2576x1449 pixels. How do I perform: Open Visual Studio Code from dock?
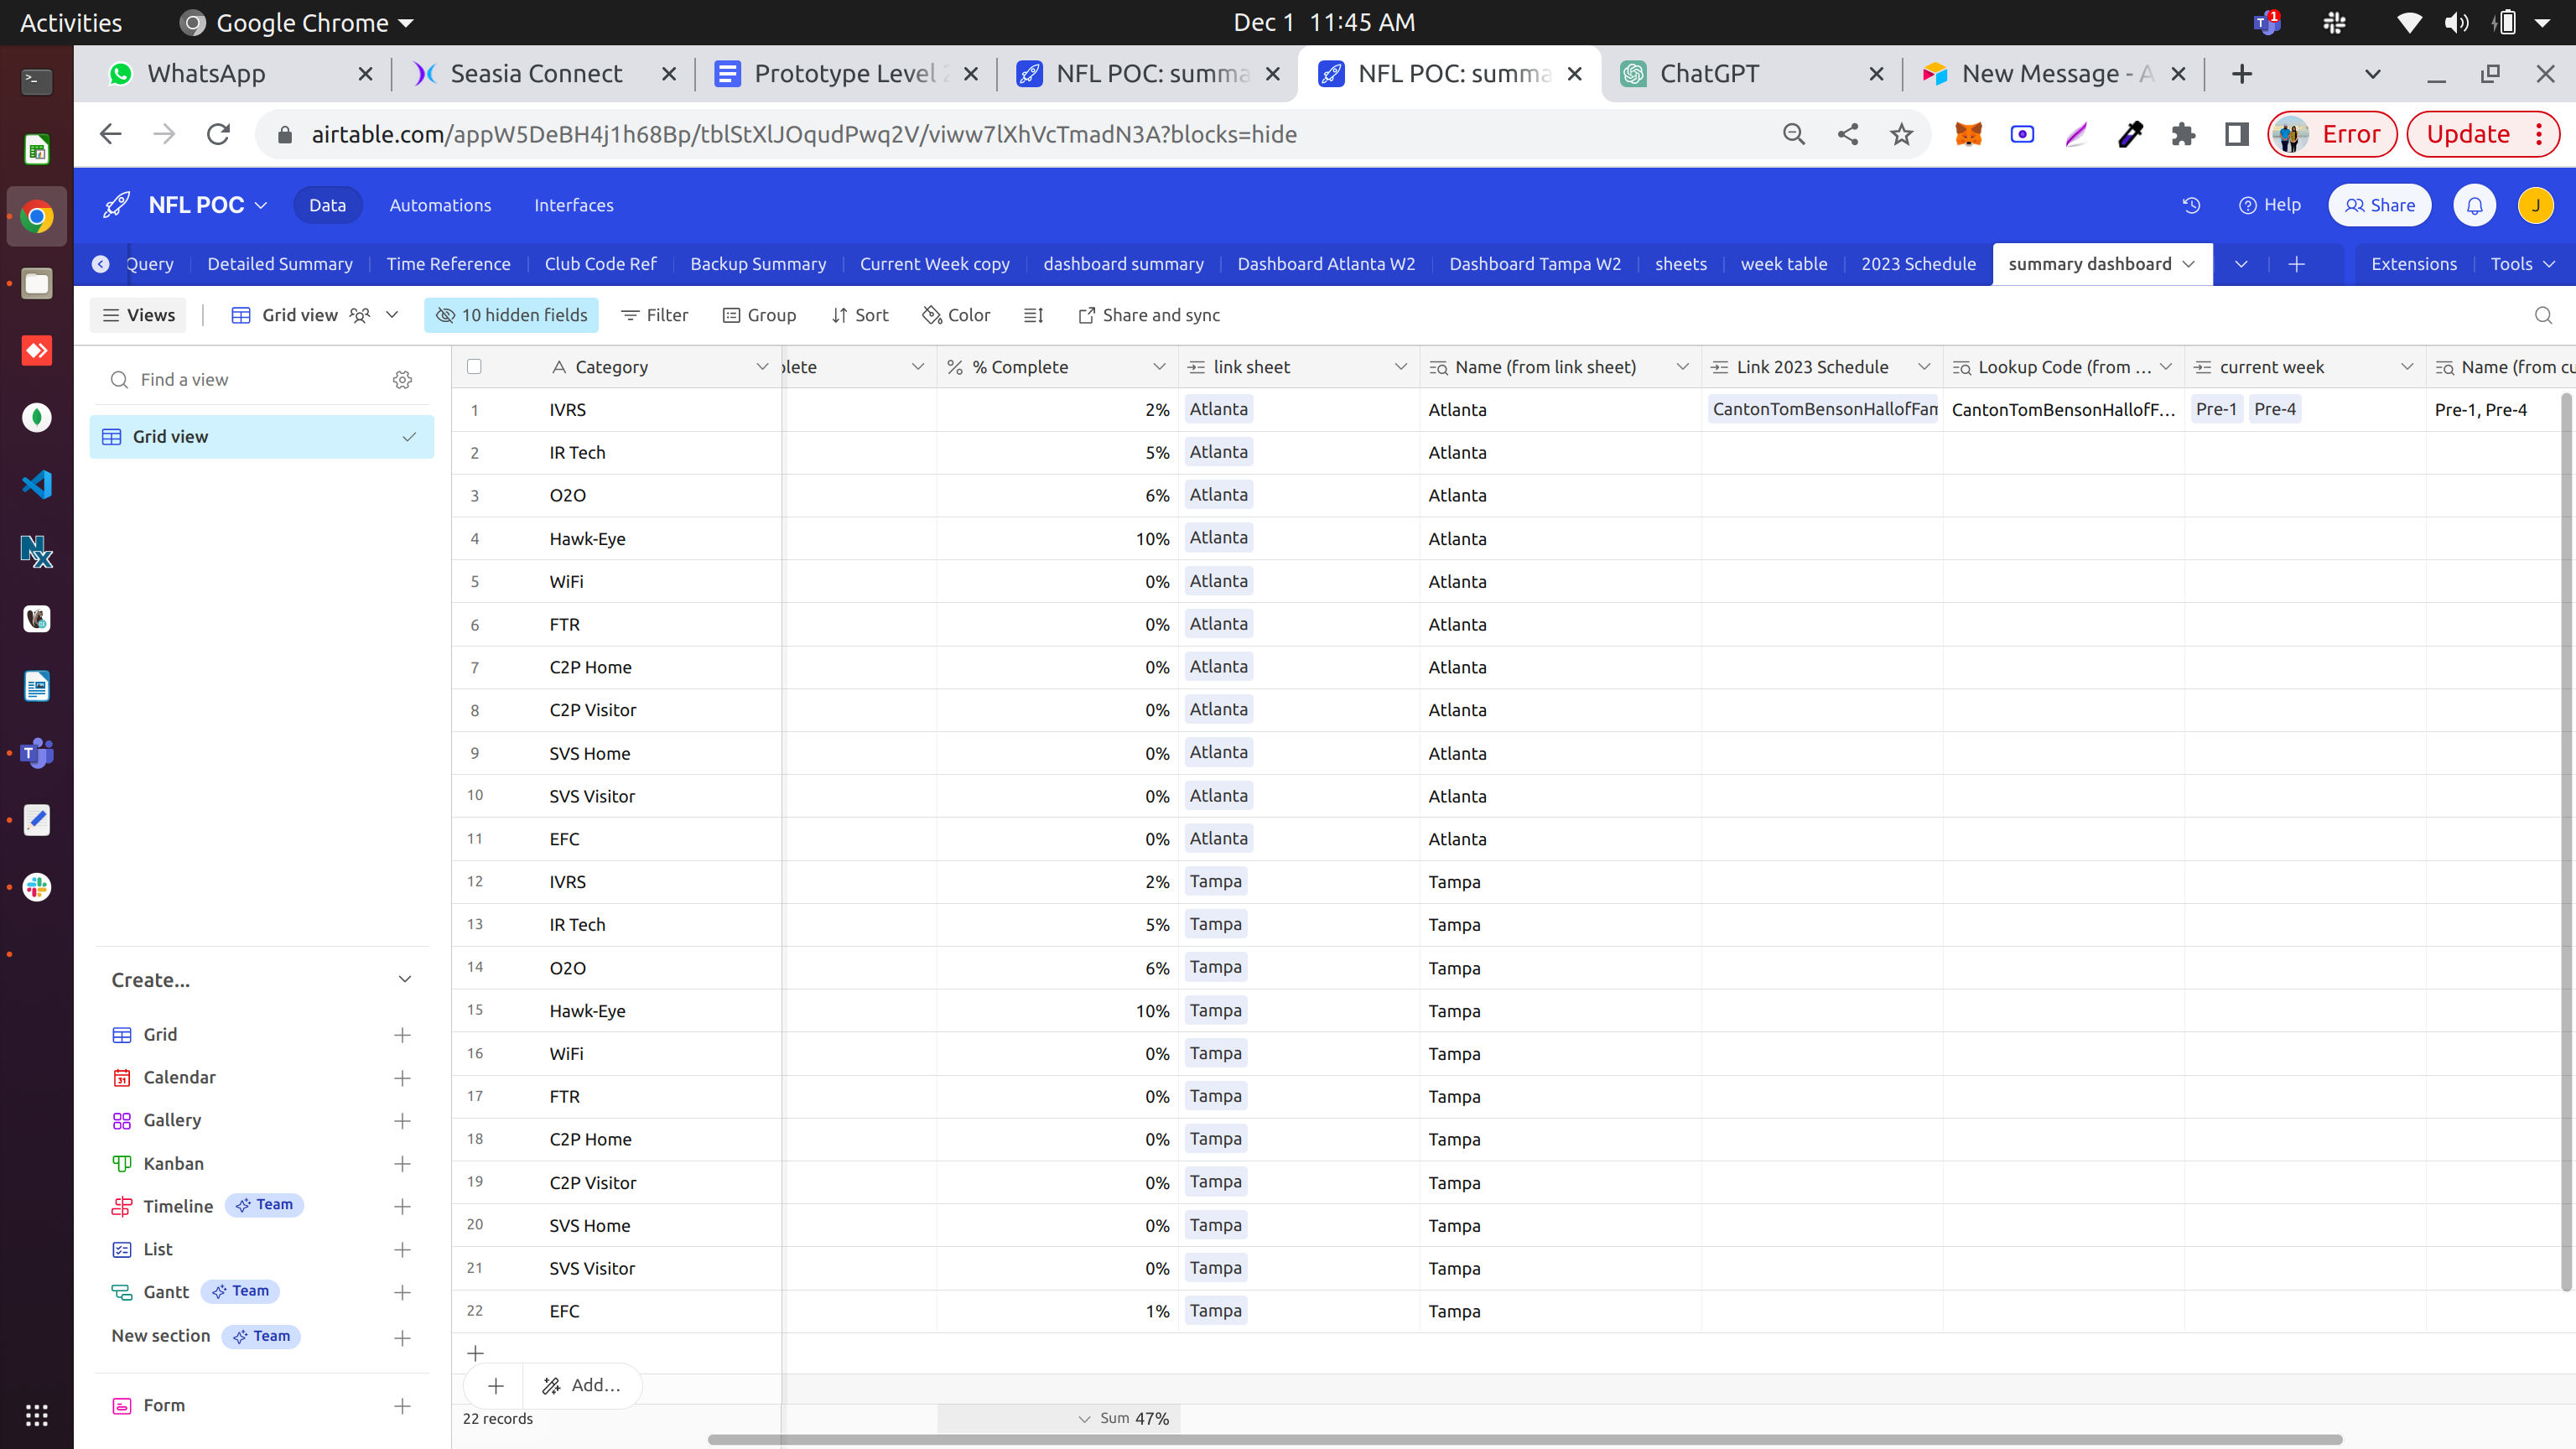(x=37, y=485)
